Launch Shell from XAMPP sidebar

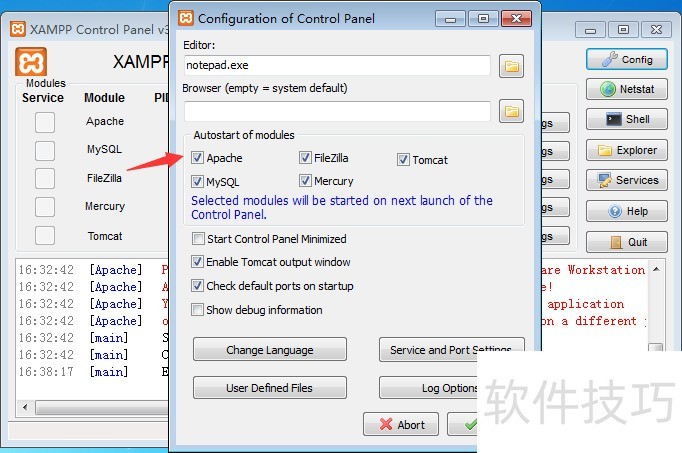[627, 119]
